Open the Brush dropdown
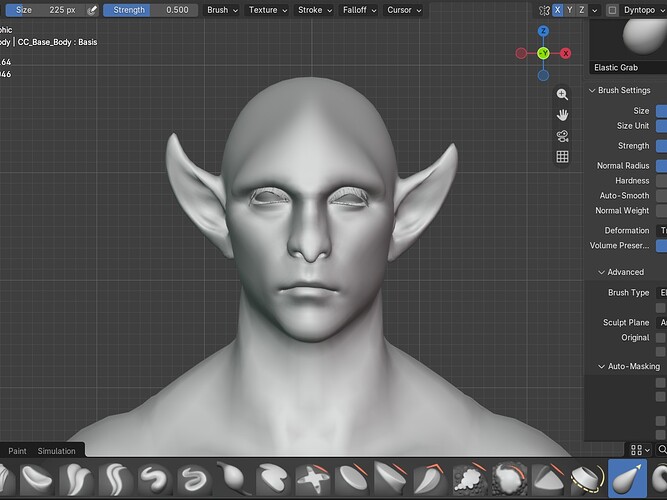The image size is (667, 500). point(222,10)
